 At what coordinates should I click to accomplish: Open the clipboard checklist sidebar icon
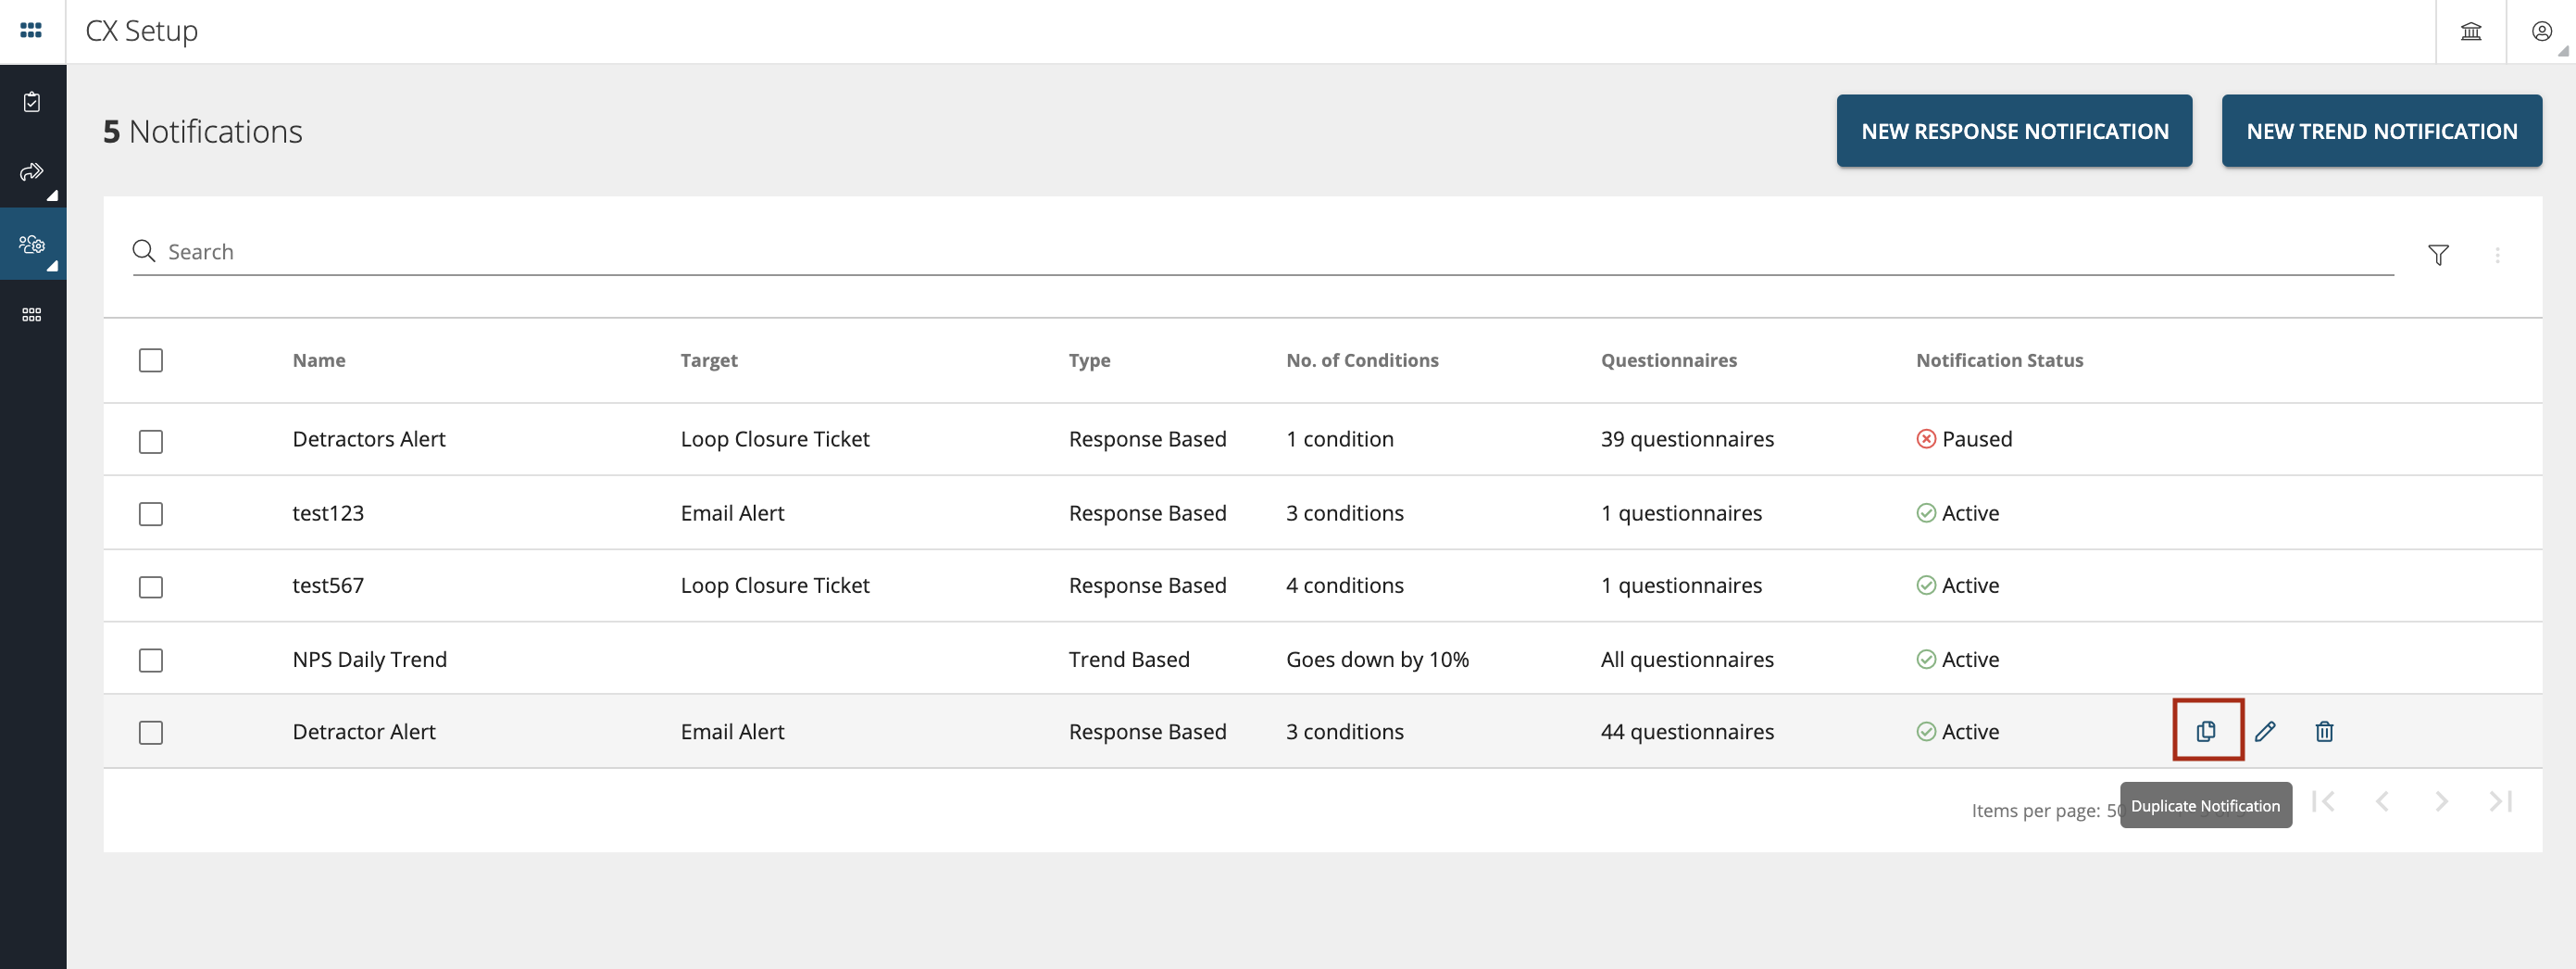coord(32,102)
